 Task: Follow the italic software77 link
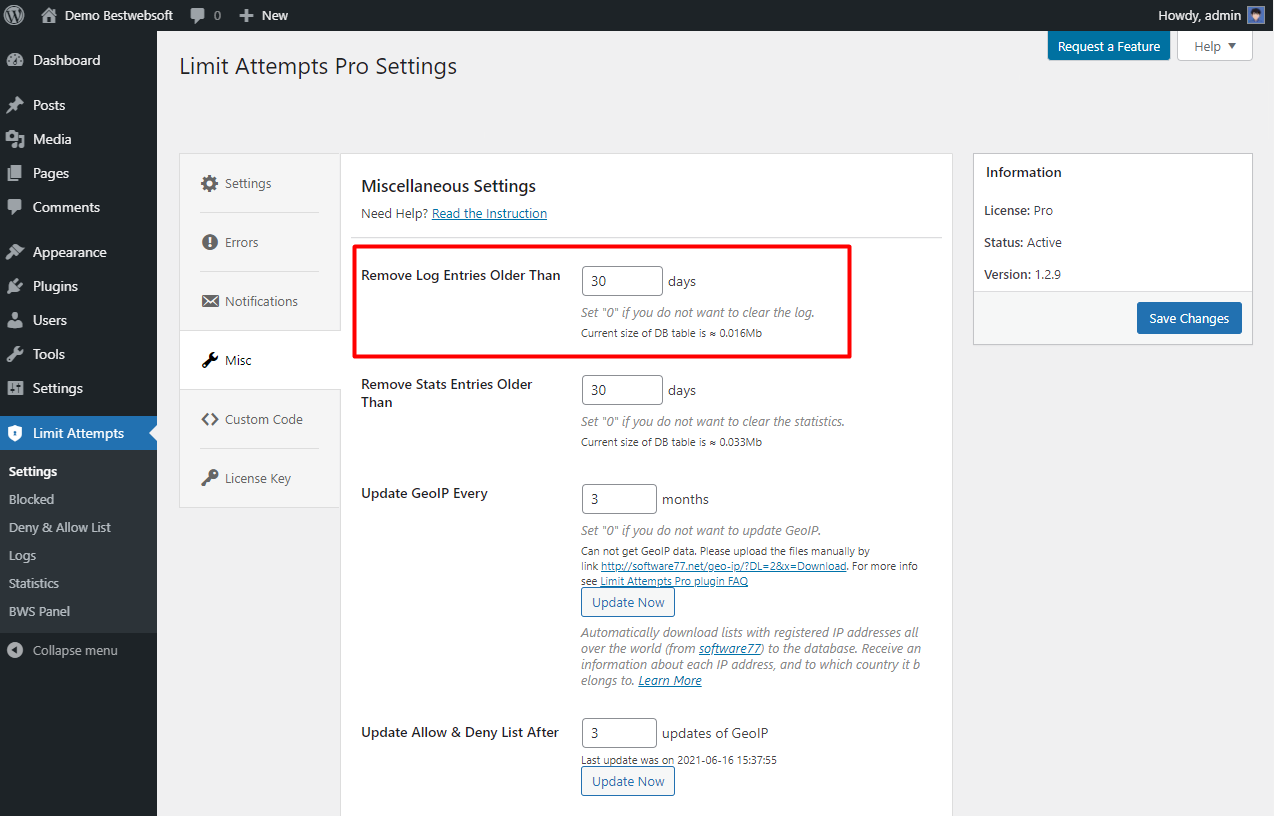pos(730,648)
